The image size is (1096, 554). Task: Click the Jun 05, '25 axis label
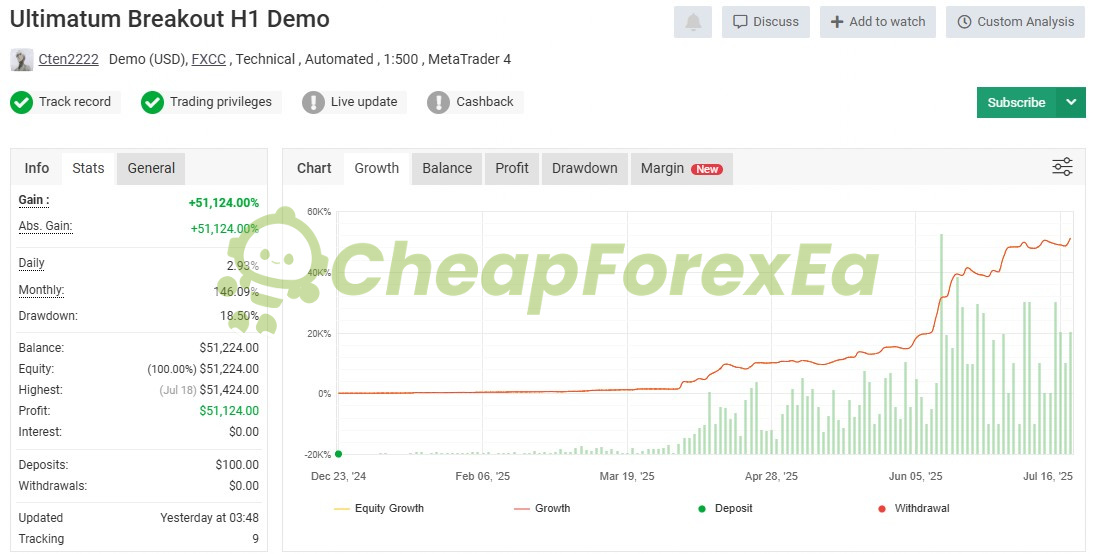tap(916, 476)
